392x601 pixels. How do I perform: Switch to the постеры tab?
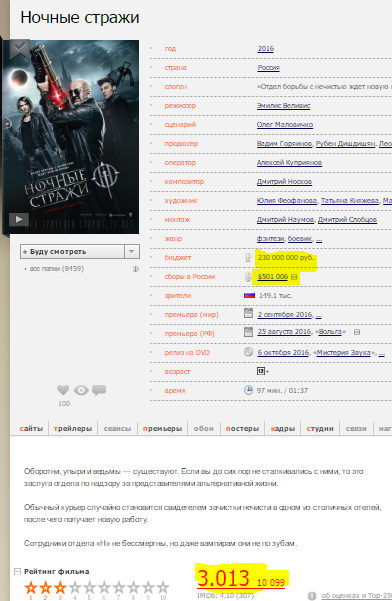[242, 429]
